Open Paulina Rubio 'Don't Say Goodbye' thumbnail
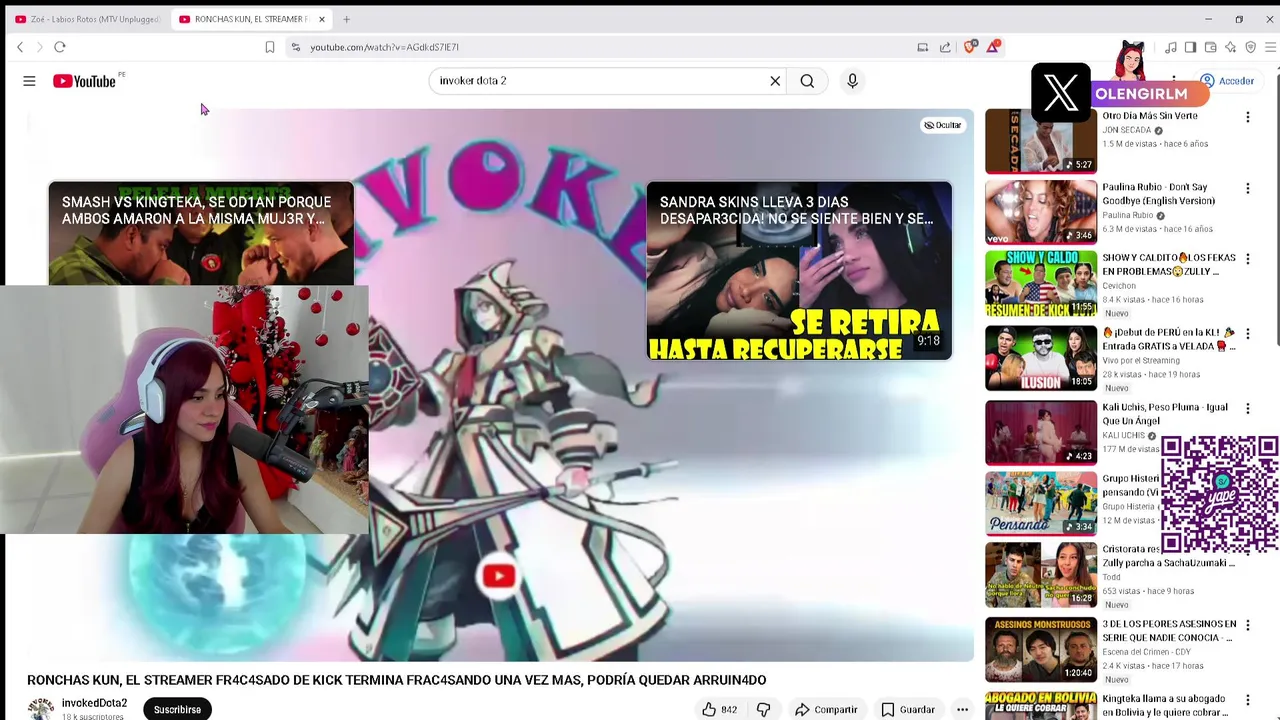The height and width of the screenshot is (720, 1280). (x=1041, y=211)
